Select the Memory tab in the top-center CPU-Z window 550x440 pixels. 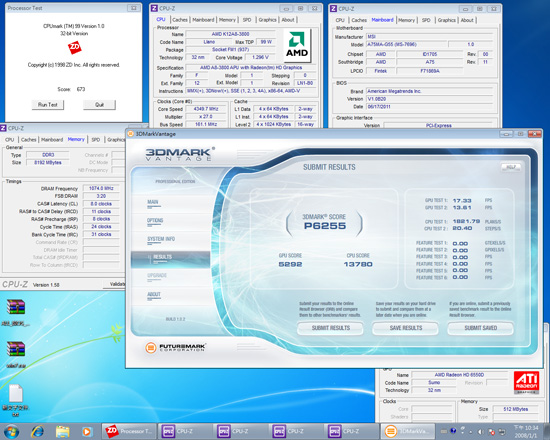pos(227,20)
